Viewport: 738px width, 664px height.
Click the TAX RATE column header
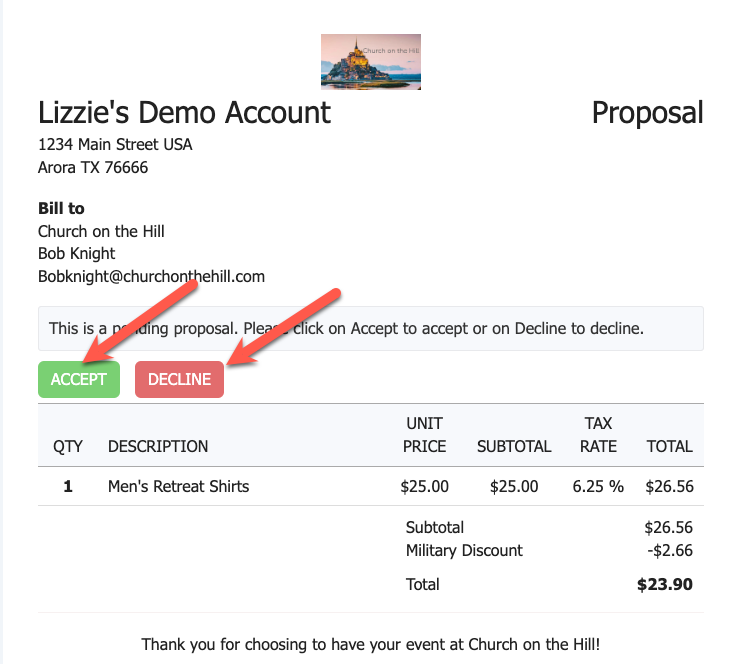(598, 435)
